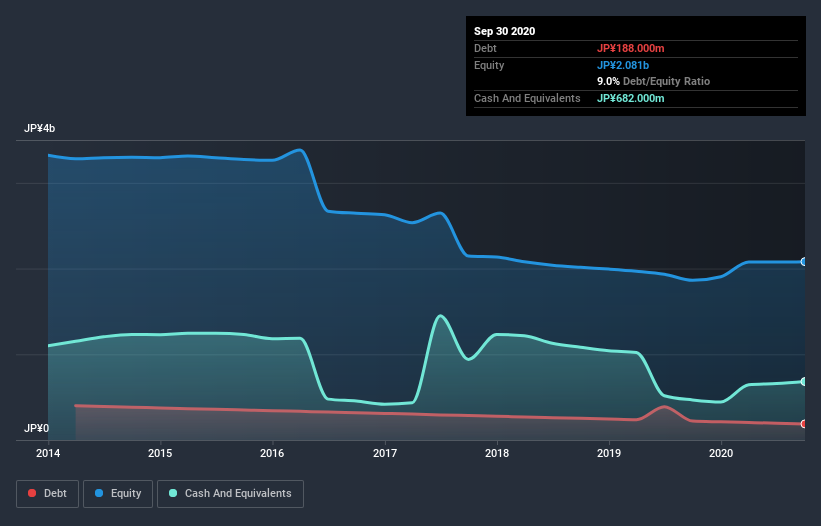This screenshot has height=526, width=821.
Task: Click the 2015 axis label
Action: (x=160, y=453)
